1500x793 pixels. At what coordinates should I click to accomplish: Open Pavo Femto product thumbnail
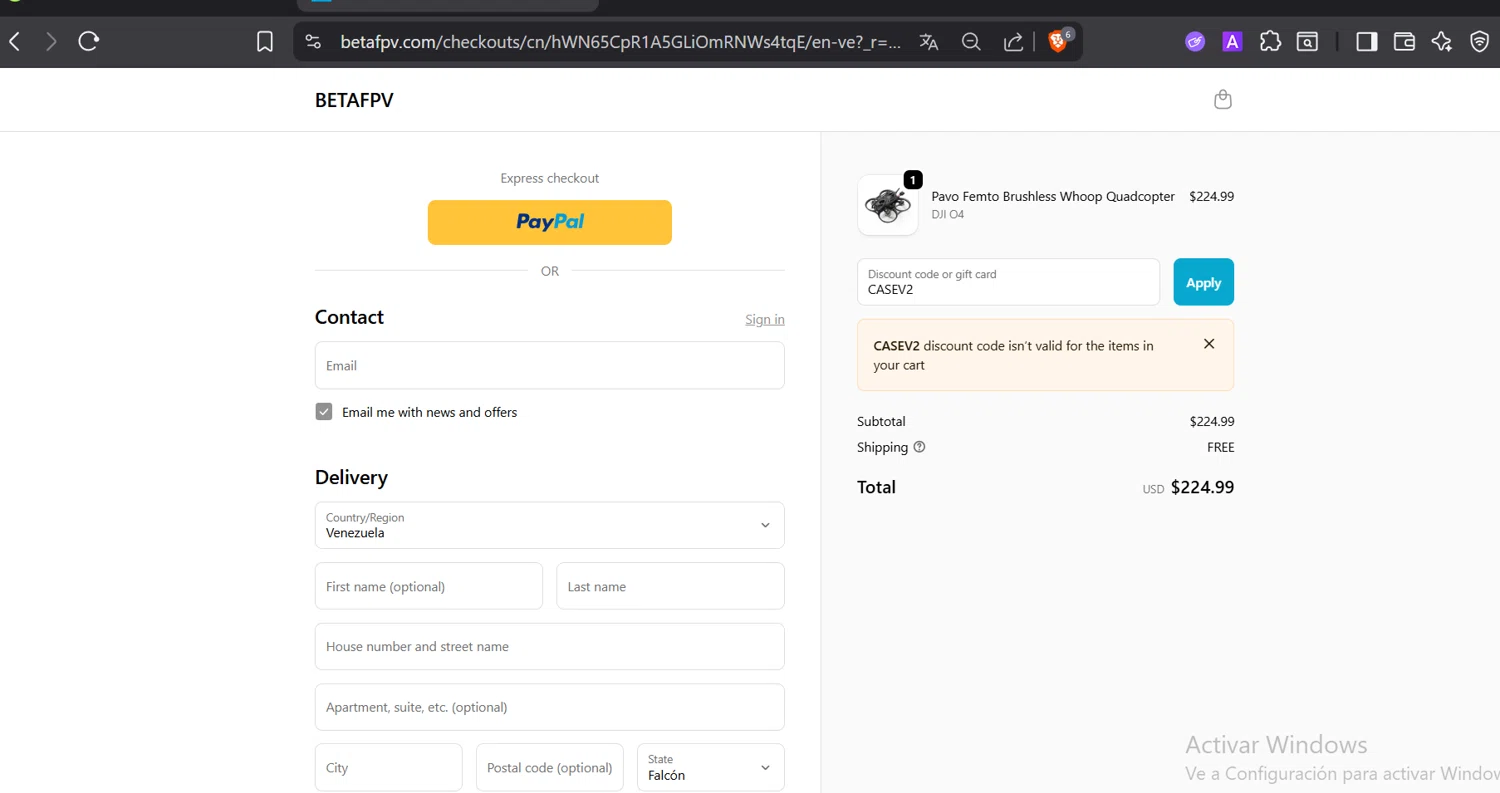[x=888, y=205]
